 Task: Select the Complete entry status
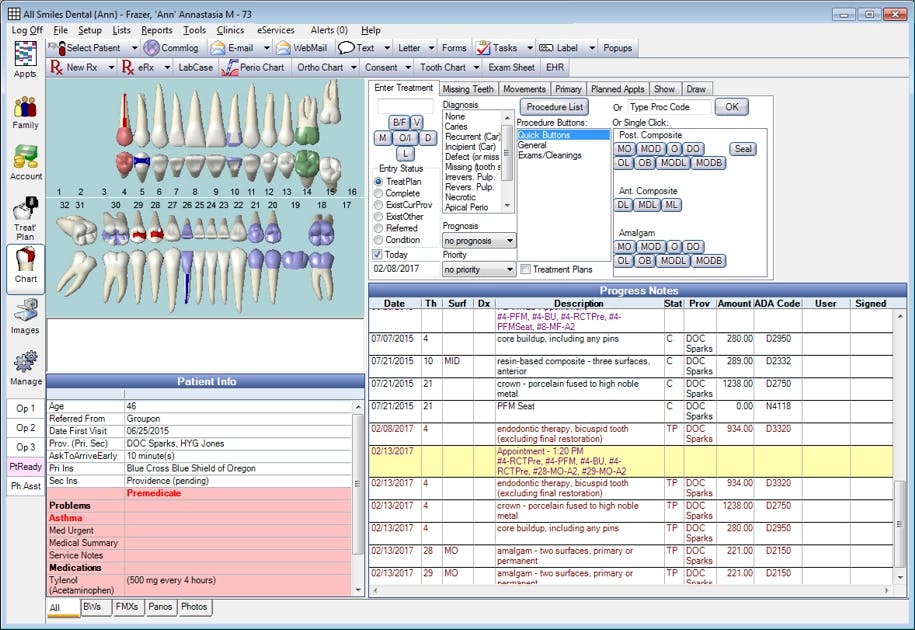coord(378,193)
